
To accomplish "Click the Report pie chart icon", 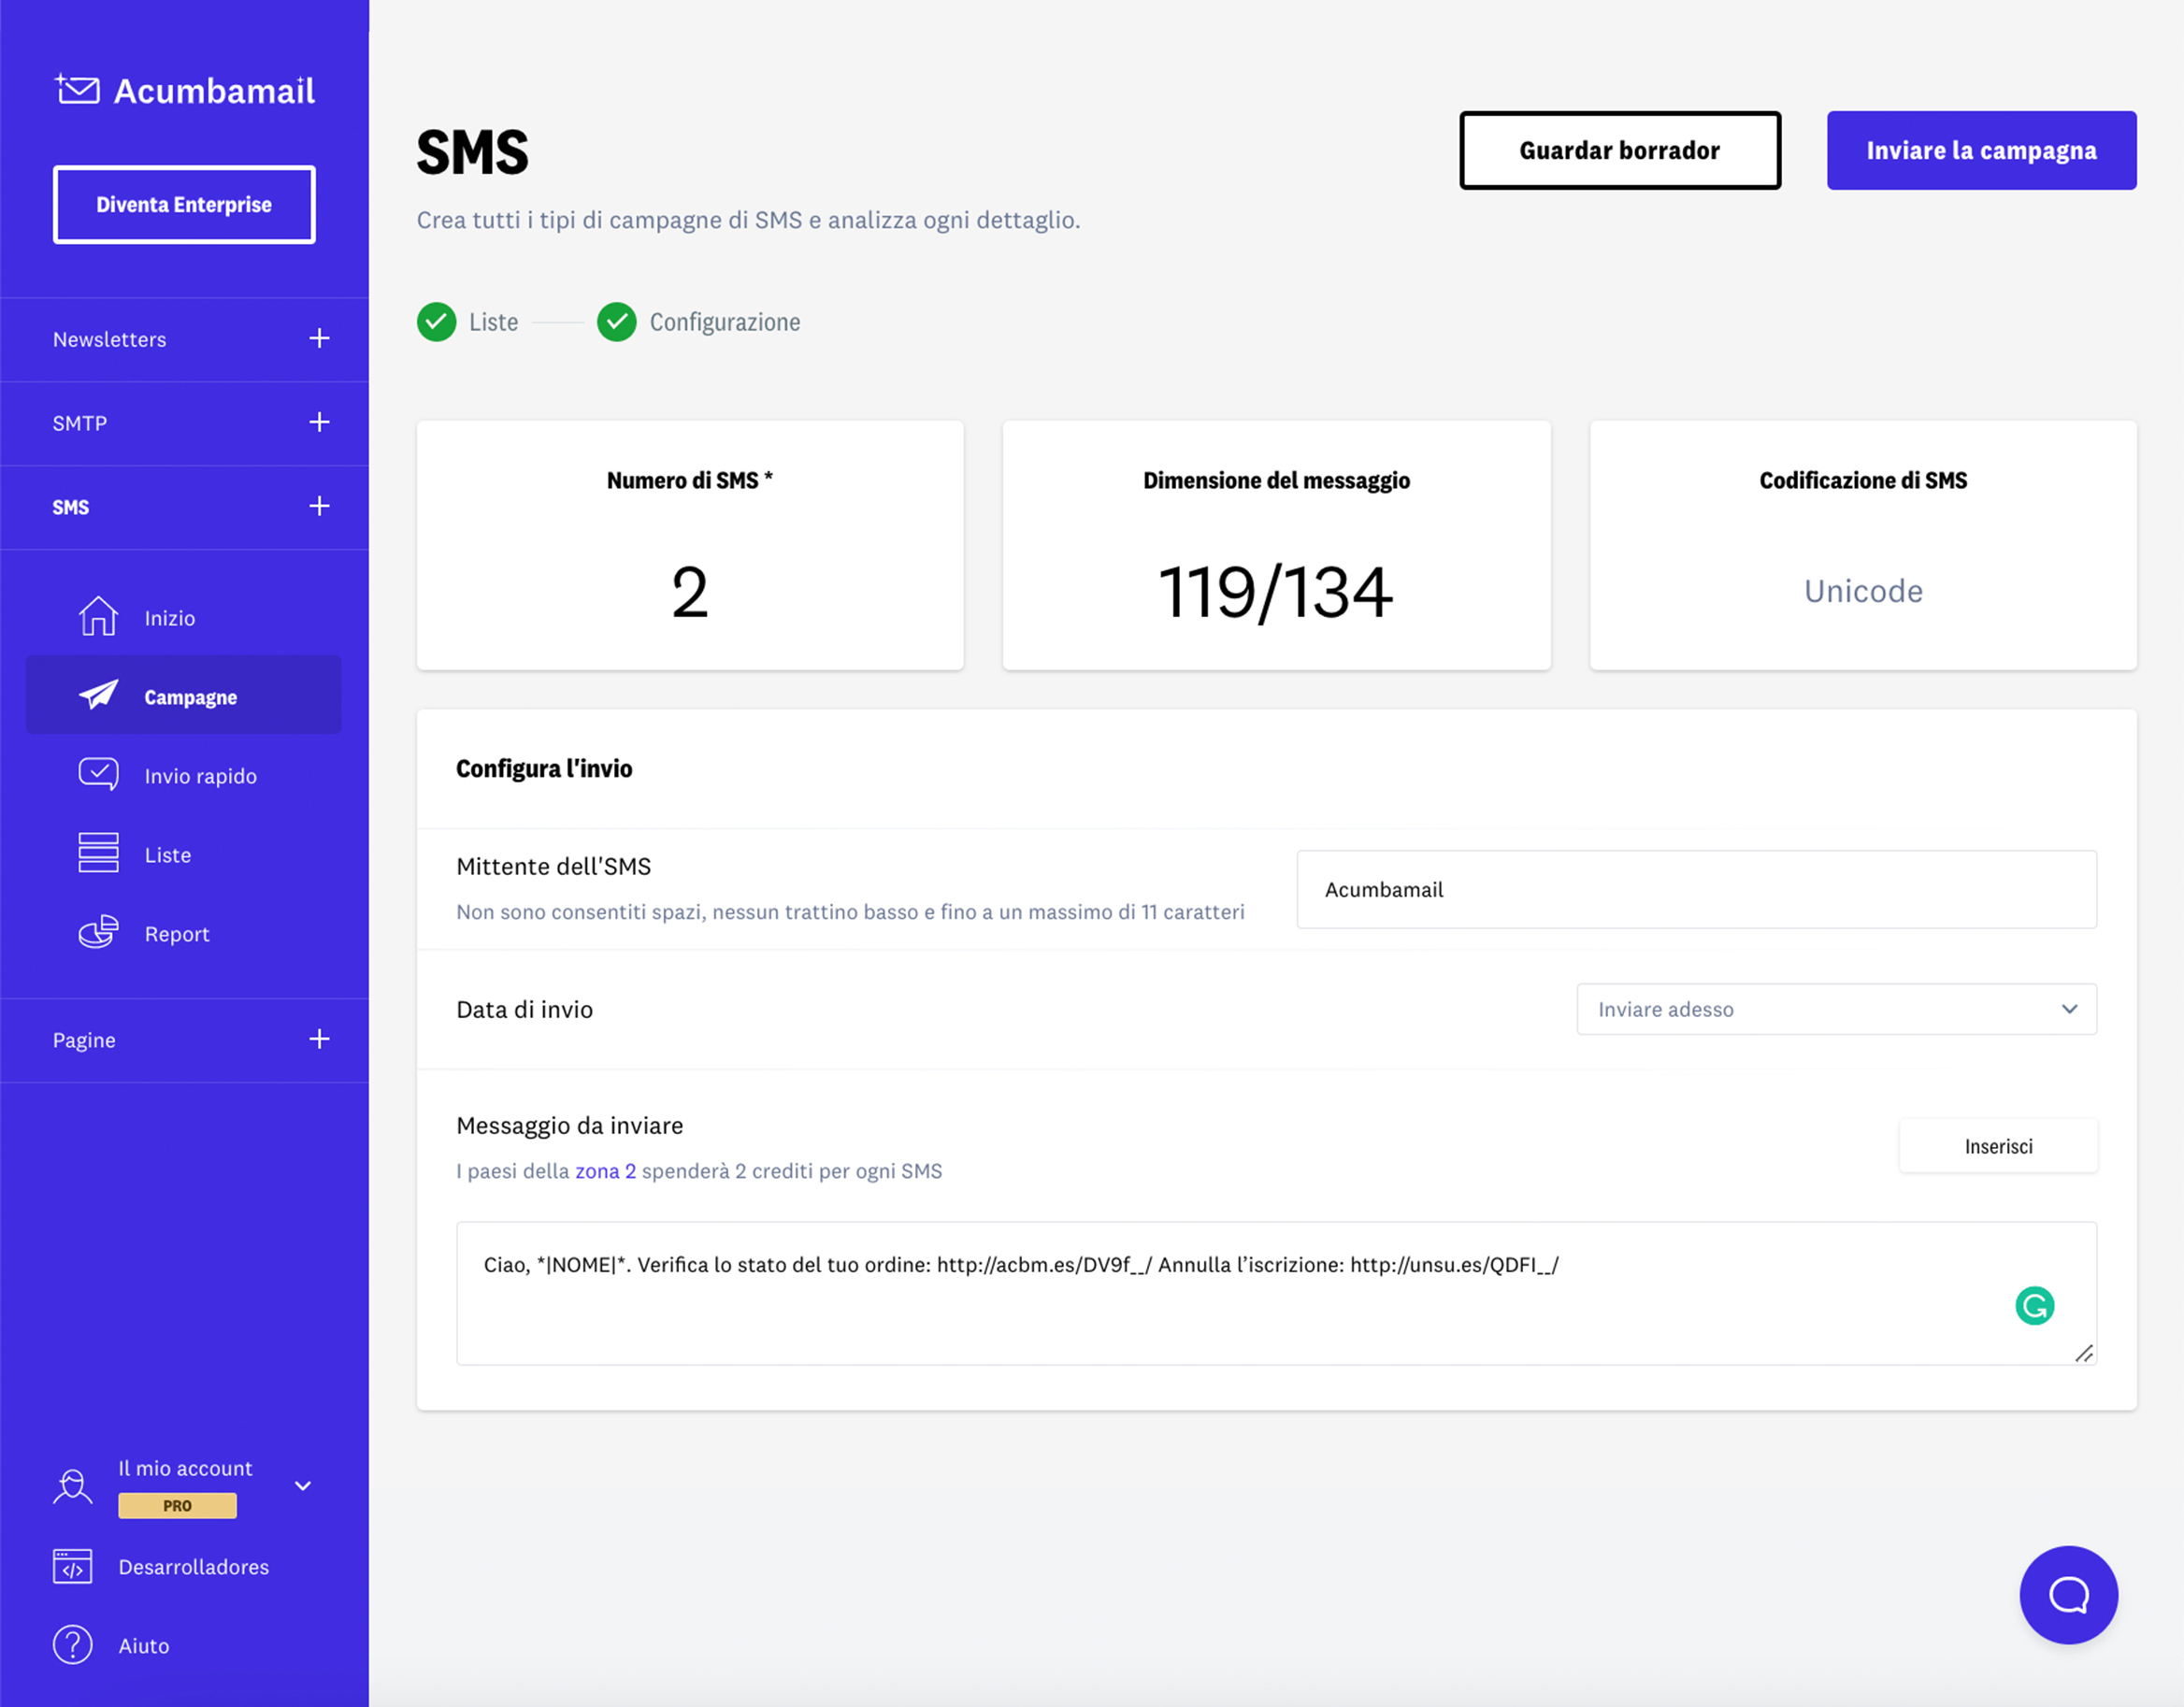I will (98, 932).
